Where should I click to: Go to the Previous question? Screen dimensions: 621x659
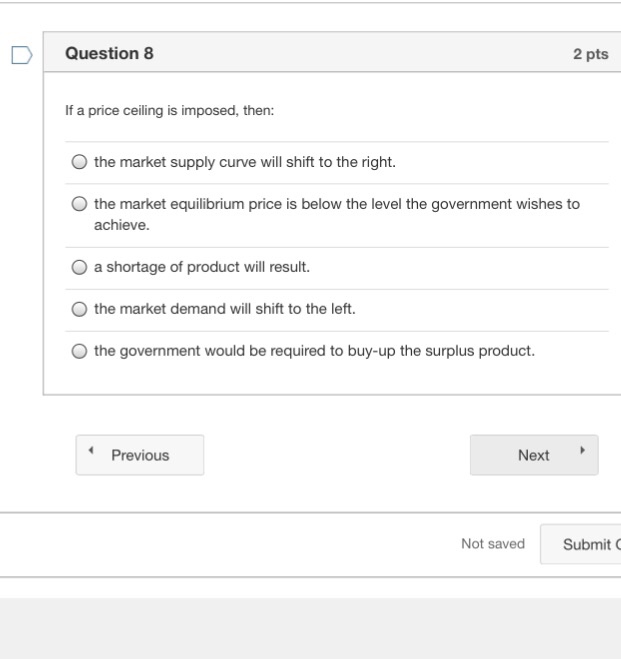click(140, 455)
